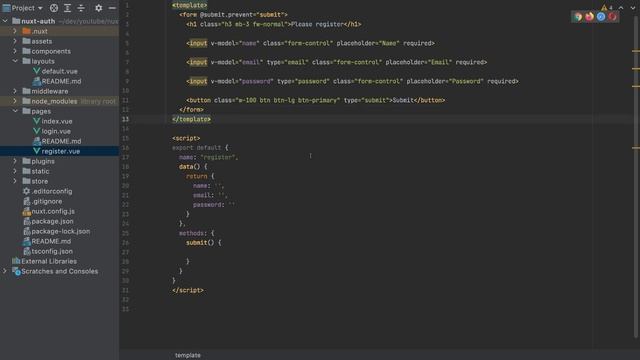Collapse the nuxt-auth root folder
Screen dimensions: 640x360
[5, 21]
